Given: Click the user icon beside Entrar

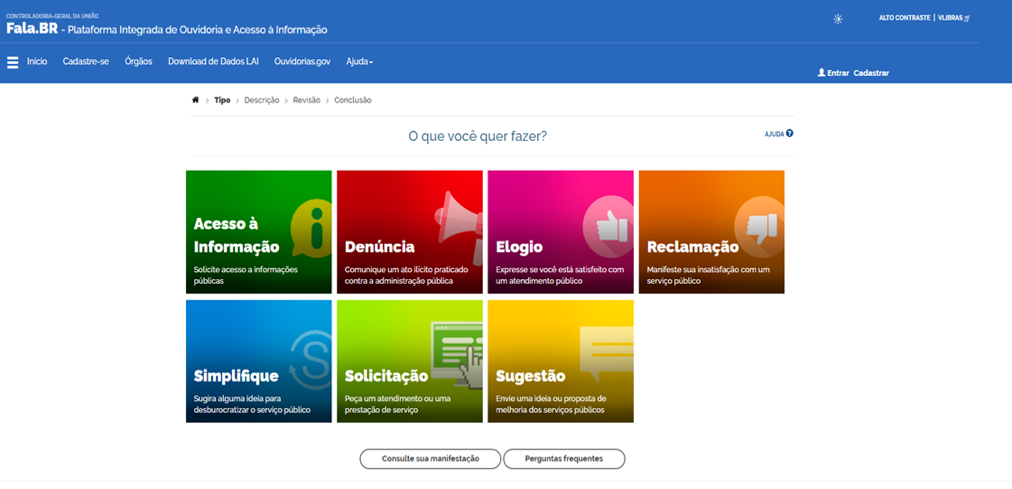Looking at the screenshot, I should (x=822, y=73).
